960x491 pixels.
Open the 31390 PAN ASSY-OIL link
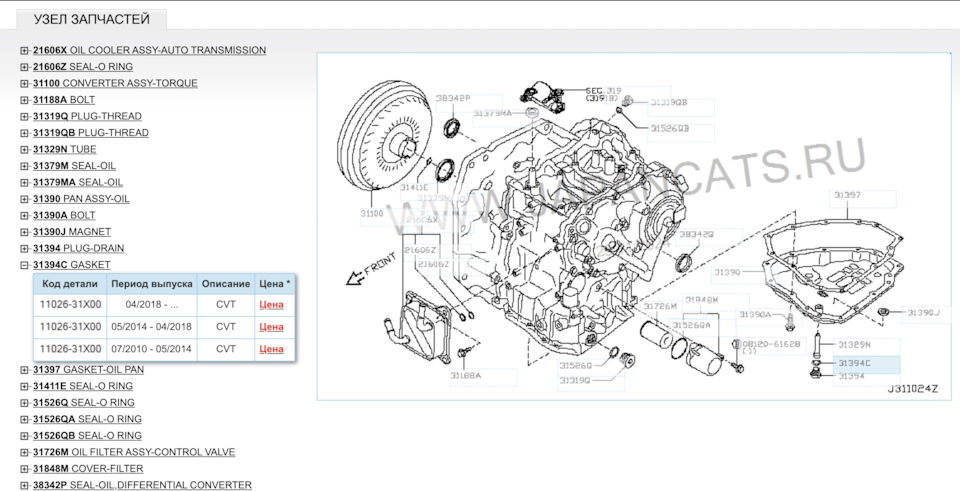(81, 199)
